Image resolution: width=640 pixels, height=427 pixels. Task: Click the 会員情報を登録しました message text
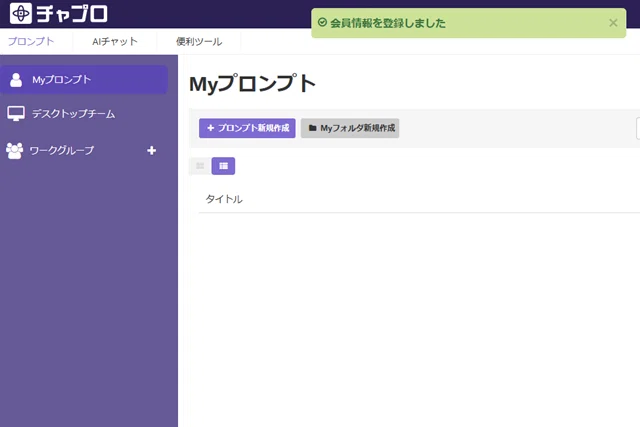pos(388,23)
